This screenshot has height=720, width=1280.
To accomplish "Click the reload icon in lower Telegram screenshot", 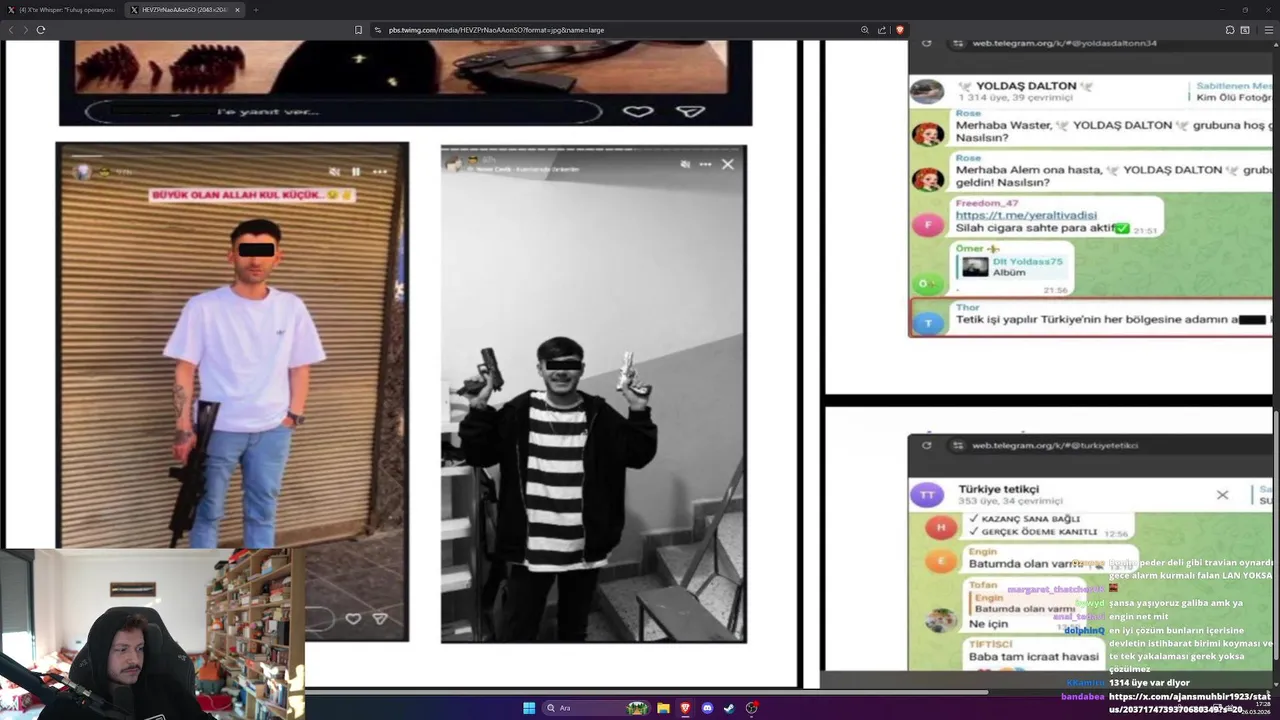I will click(926, 445).
